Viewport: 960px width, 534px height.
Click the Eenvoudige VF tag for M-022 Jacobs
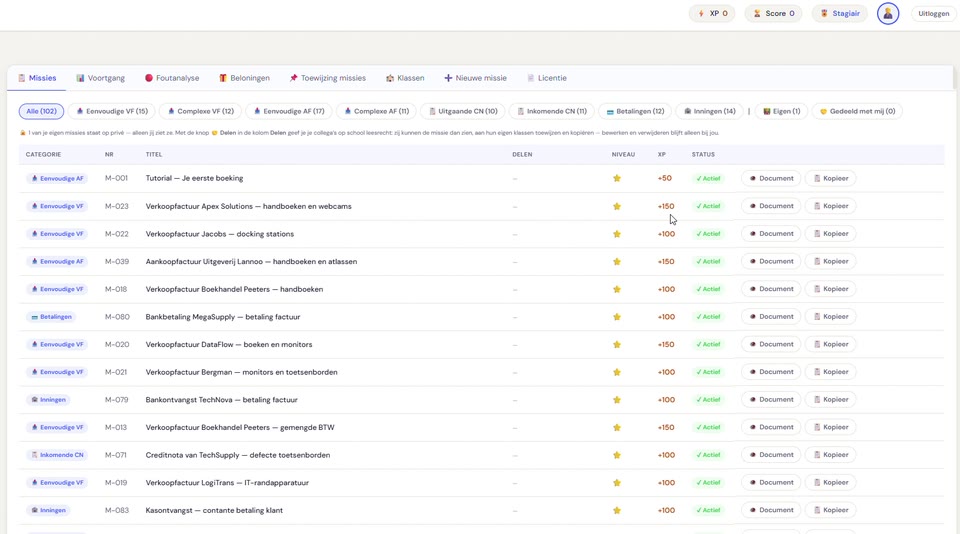click(x=57, y=234)
